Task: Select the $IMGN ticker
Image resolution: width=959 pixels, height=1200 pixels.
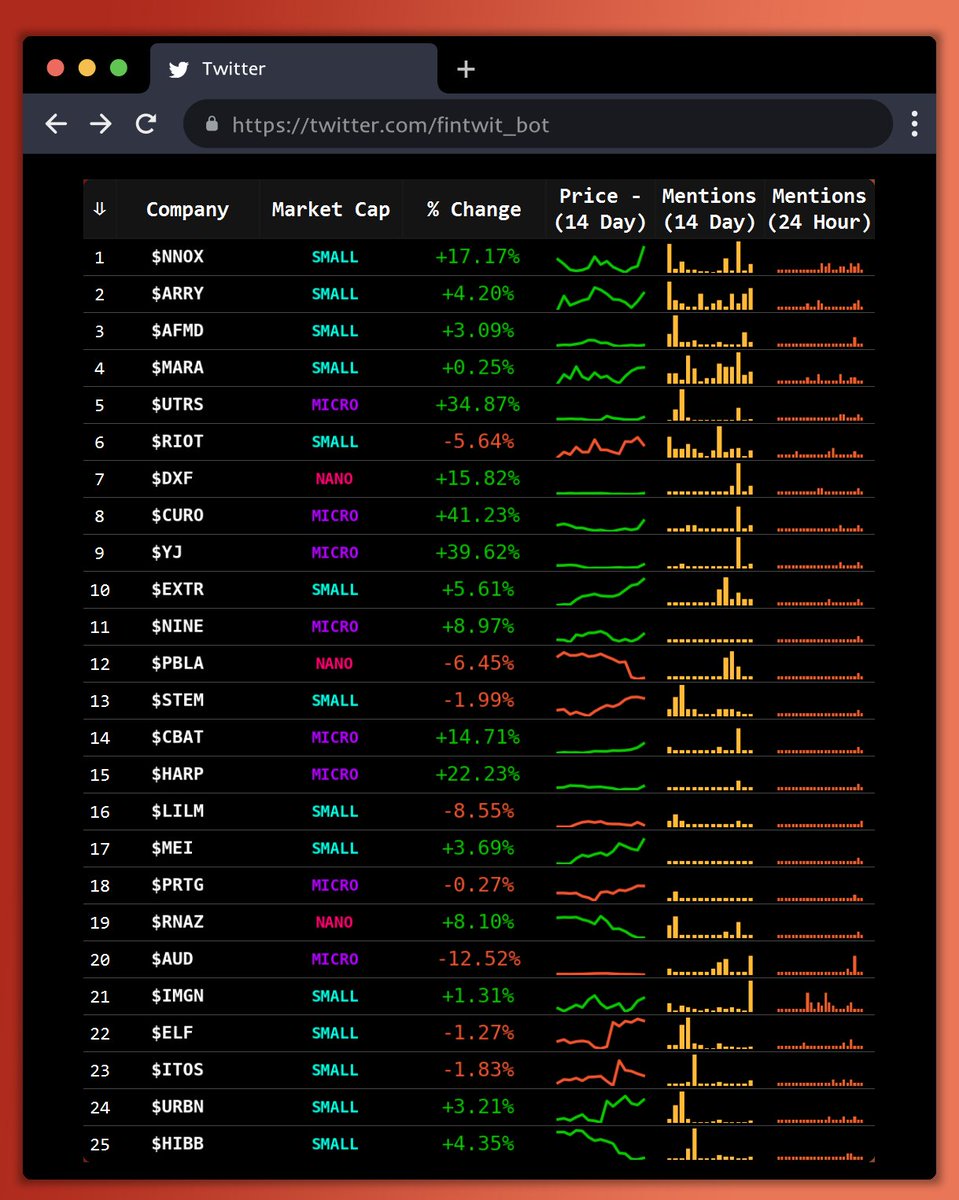Action: point(178,996)
